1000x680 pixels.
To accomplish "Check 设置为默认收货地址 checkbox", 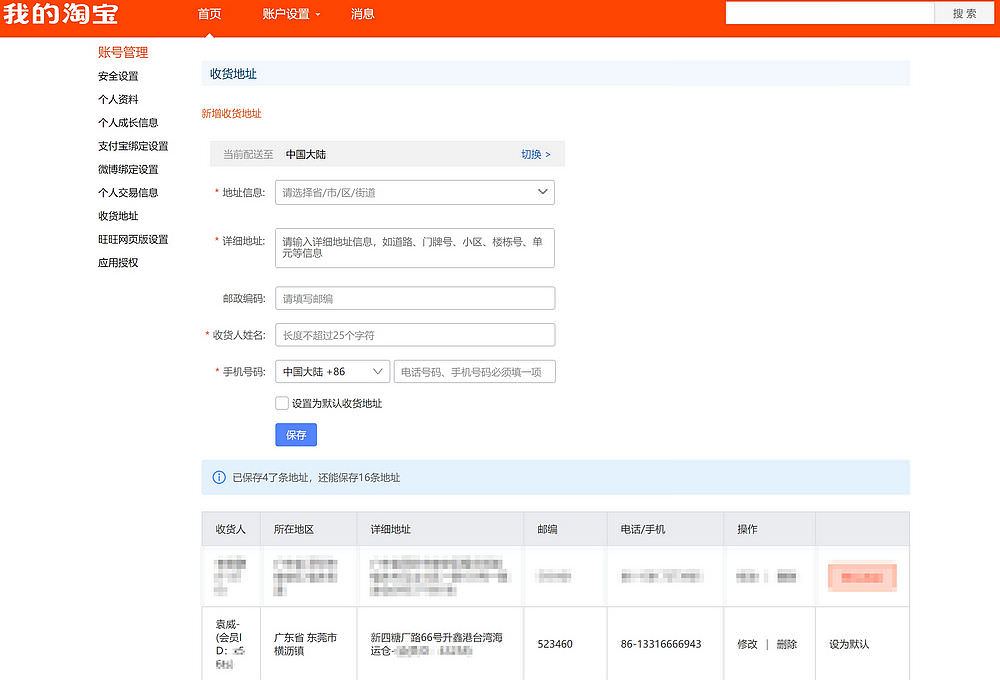I will pyautogui.click(x=282, y=403).
